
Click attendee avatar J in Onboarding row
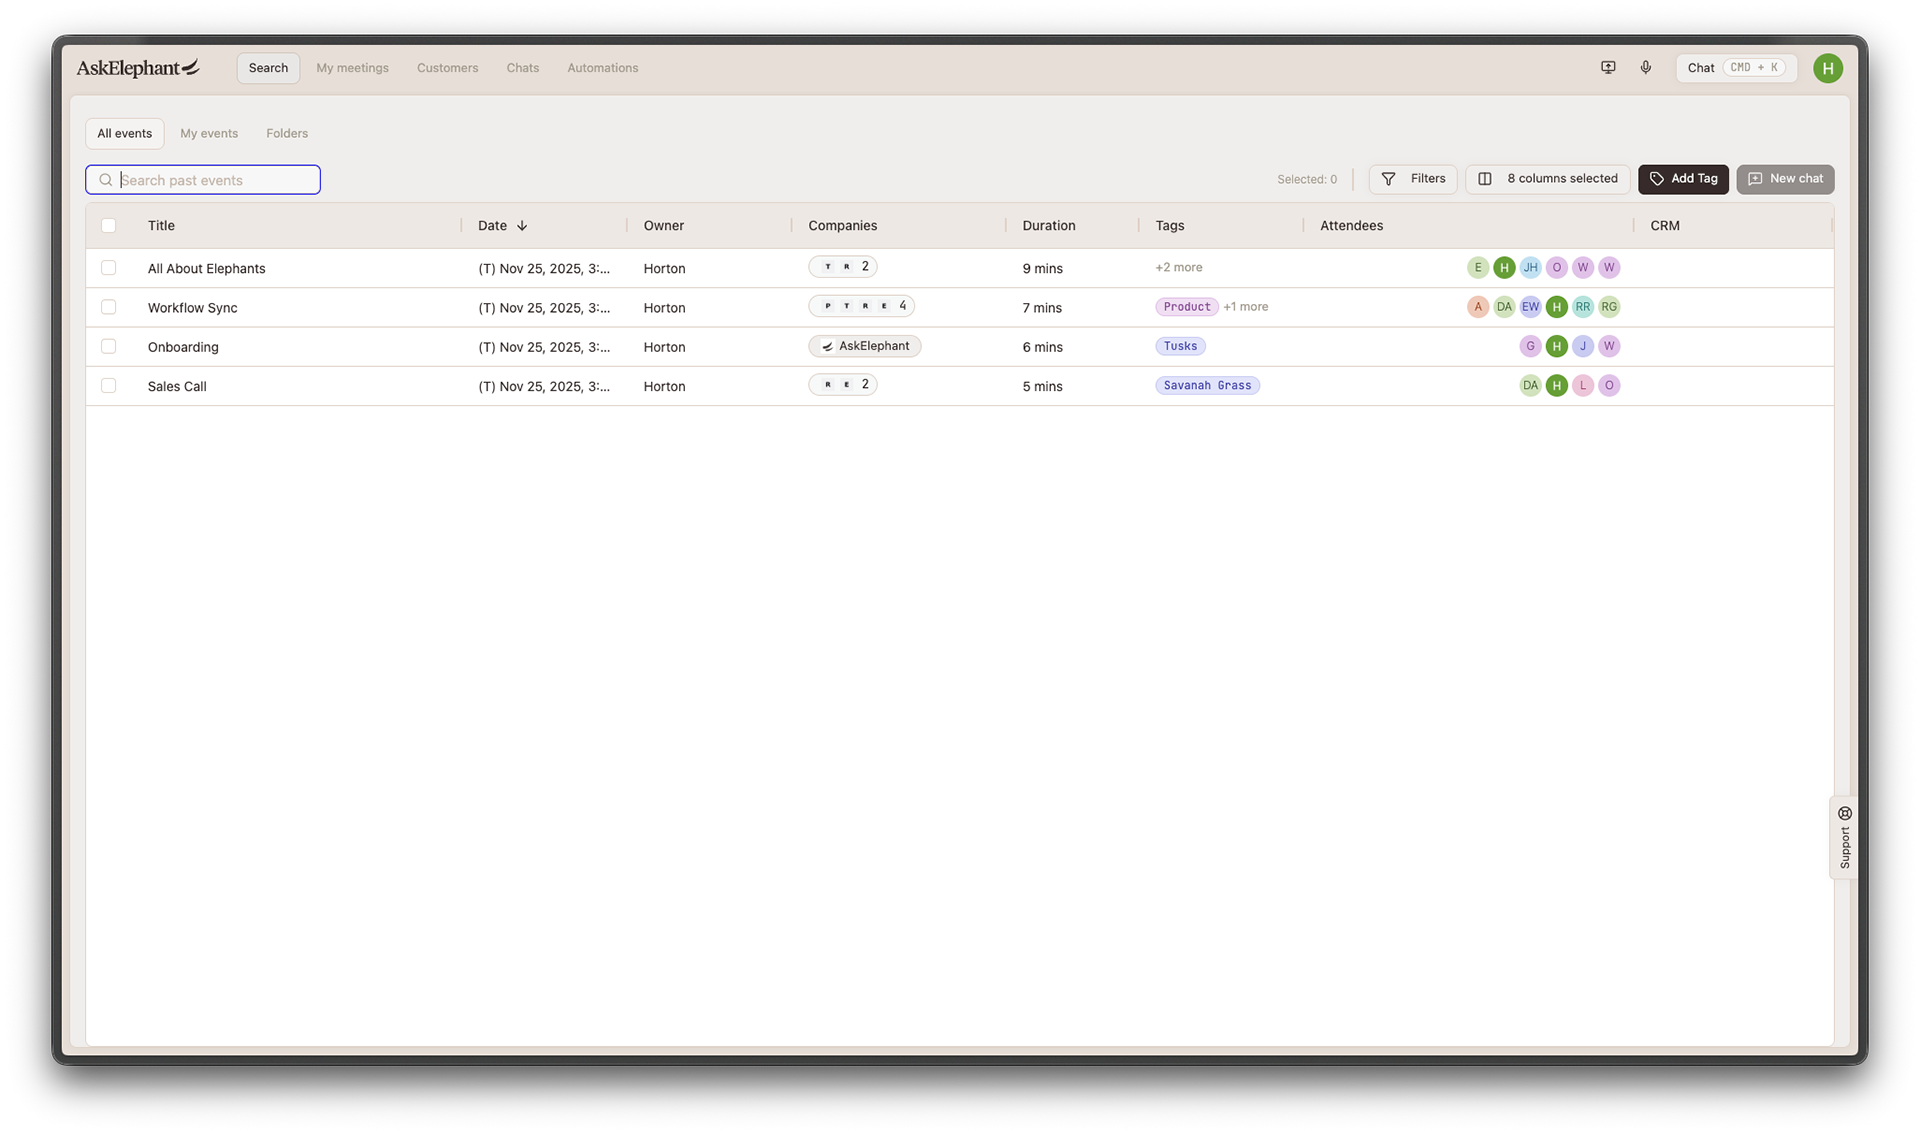coord(1582,346)
